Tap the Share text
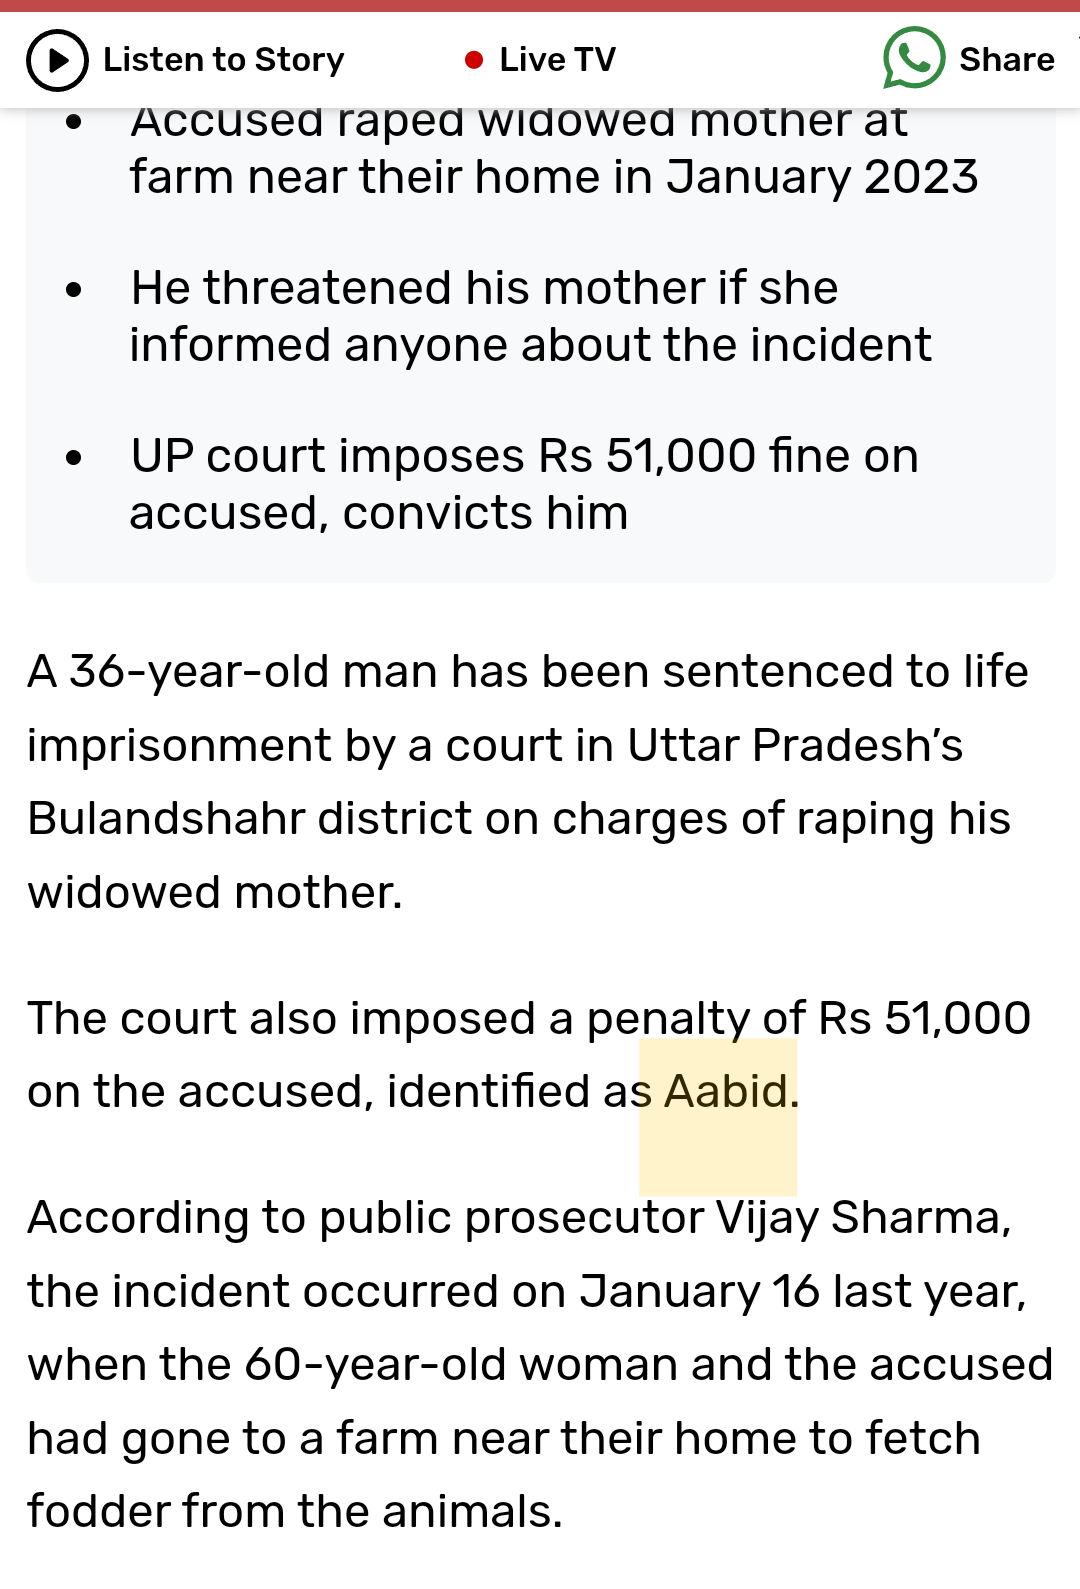The image size is (1080, 1589). [x=1006, y=60]
